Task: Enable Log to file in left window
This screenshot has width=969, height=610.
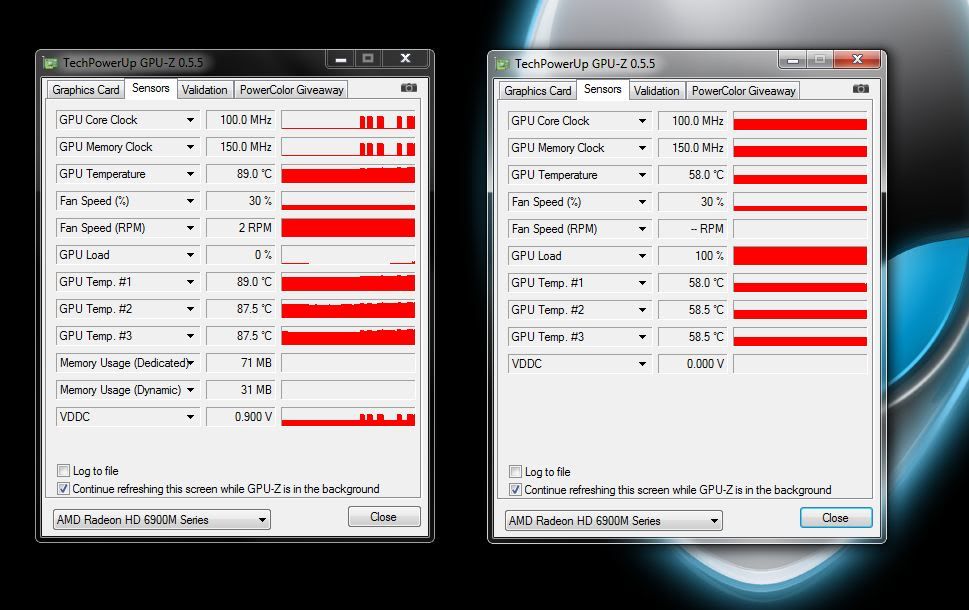Action: click(63, 470)
